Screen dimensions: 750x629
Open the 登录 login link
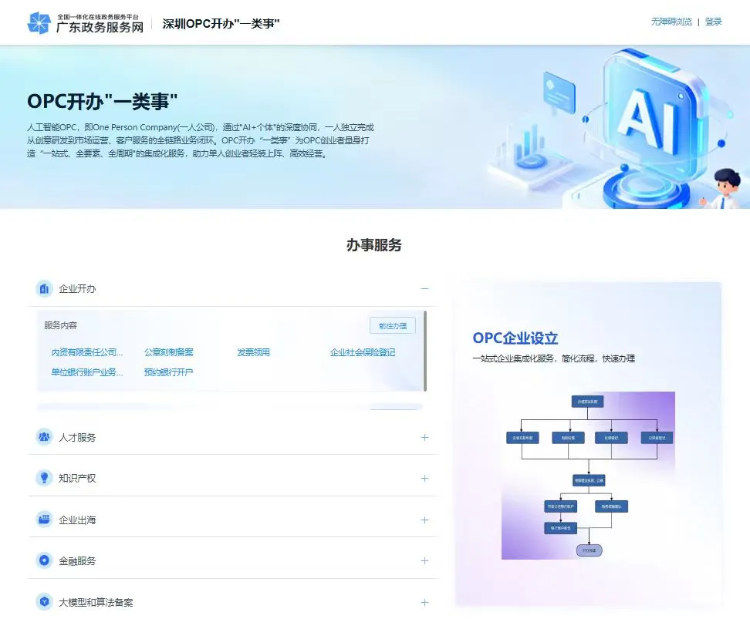713,22
